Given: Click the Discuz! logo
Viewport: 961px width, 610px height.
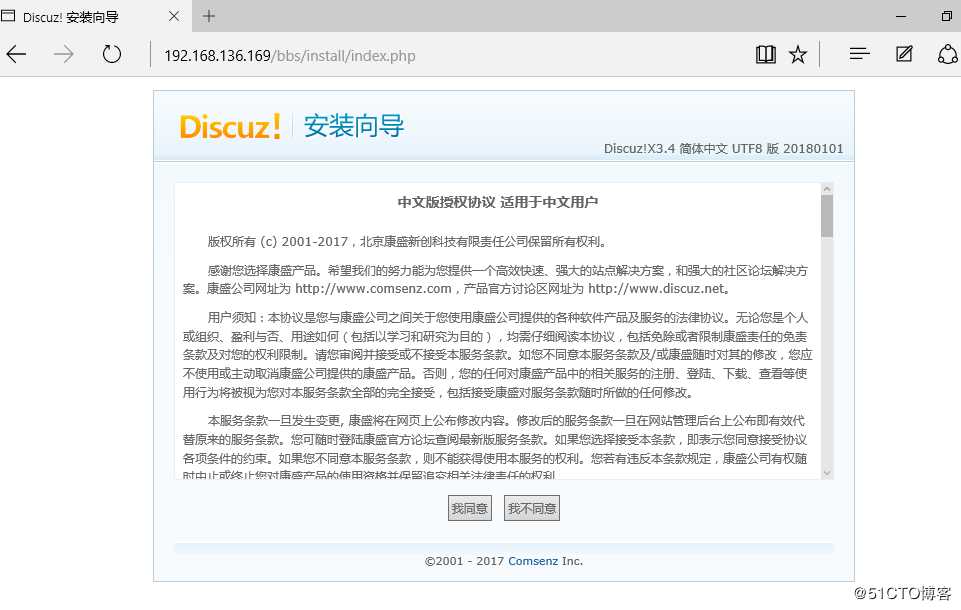Looking at the screenshot, I should [x=230, y=126].
